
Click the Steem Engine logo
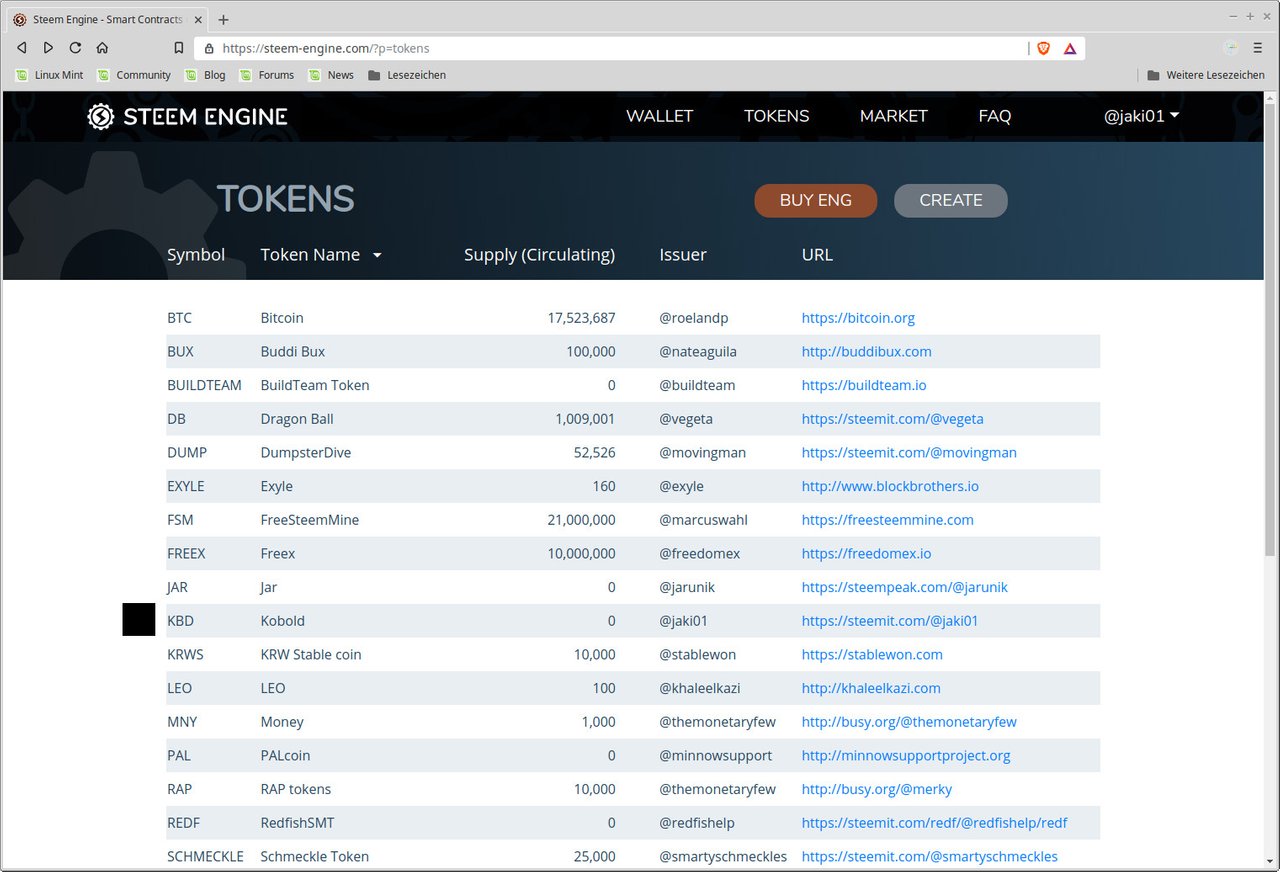tap(187, 116)
